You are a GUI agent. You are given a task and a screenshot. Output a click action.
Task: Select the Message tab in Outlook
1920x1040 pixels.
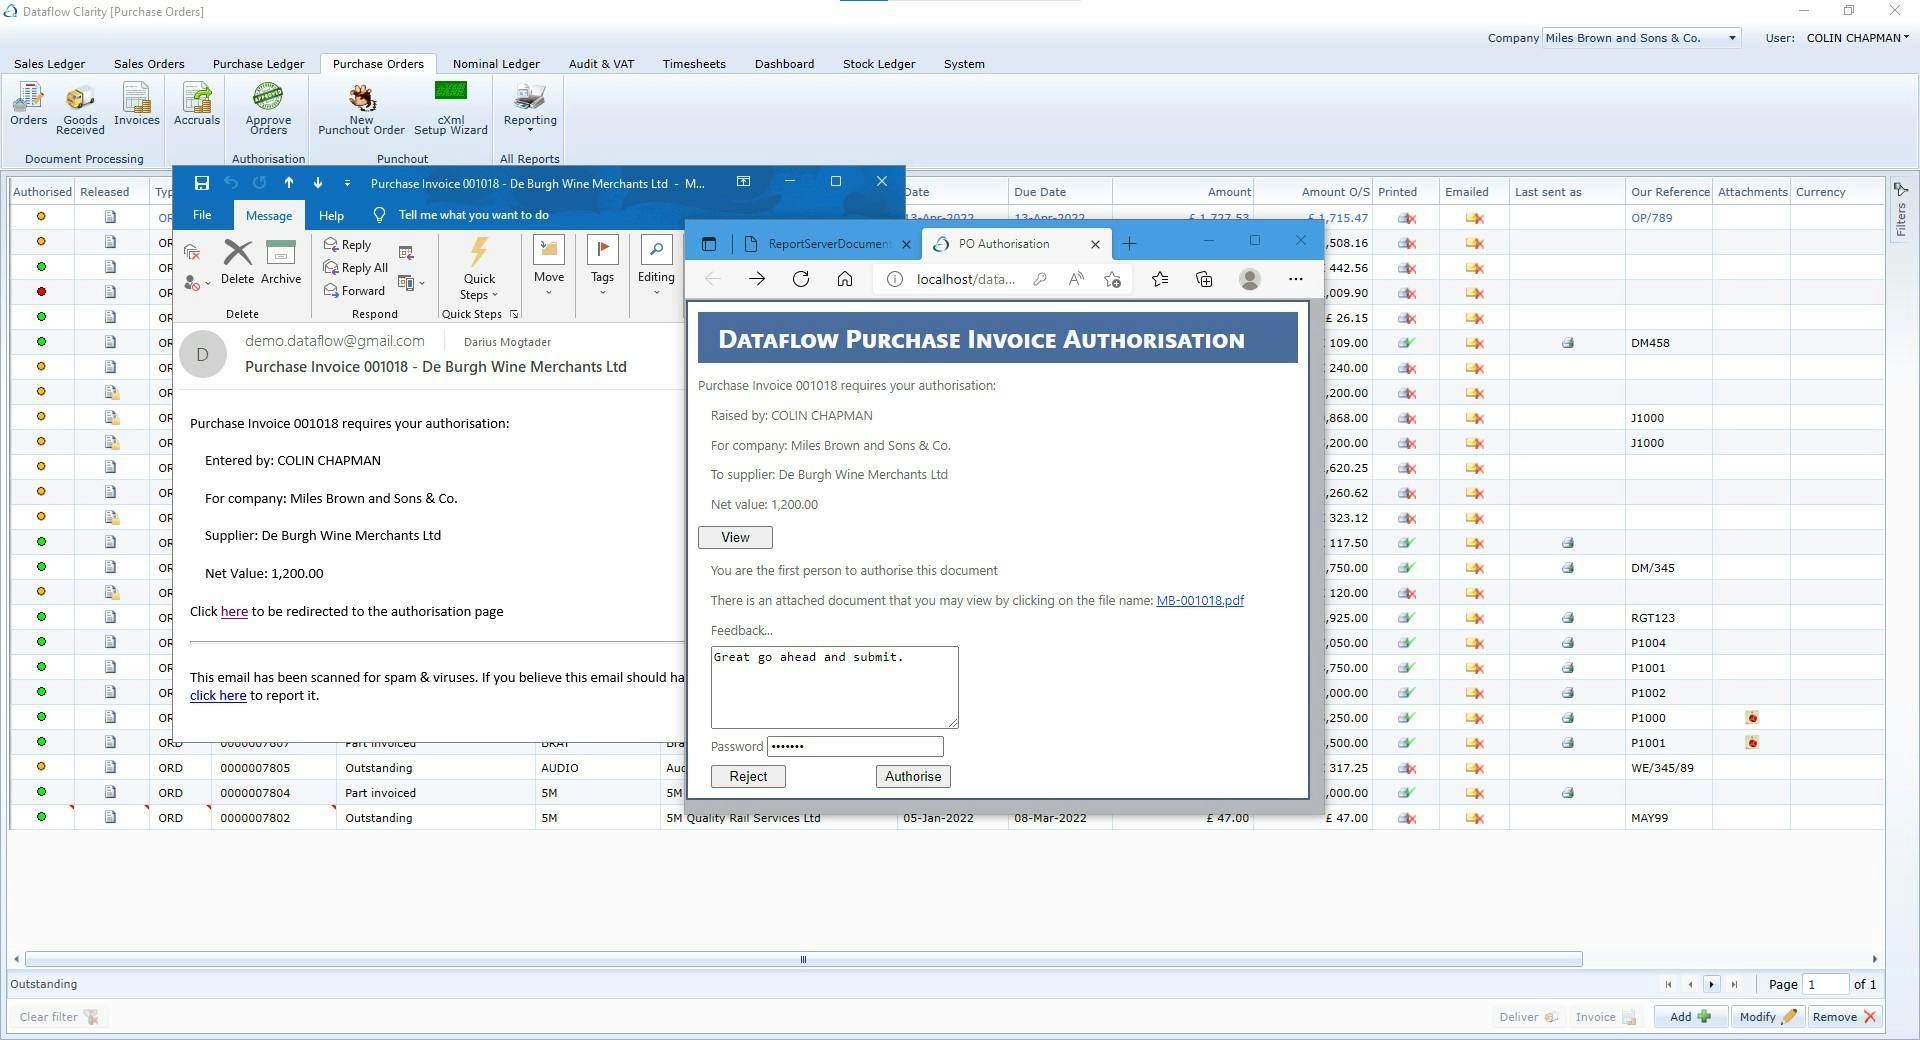click(269, 215)
